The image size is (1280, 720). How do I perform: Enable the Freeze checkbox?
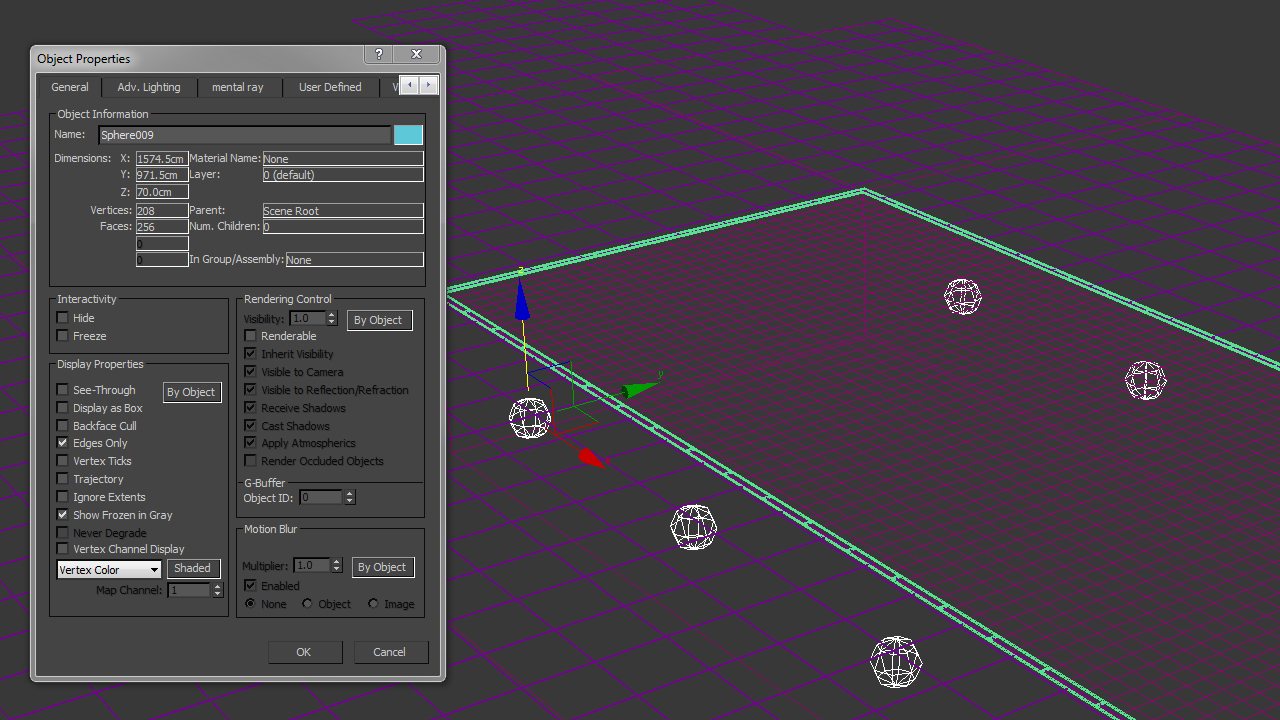click(63, 336)
